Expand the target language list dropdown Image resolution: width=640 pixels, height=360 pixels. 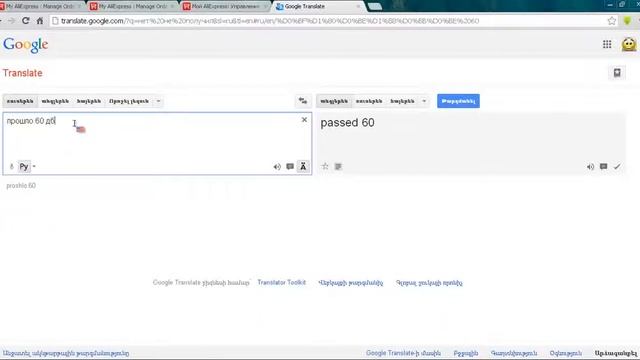coord(424,101)
